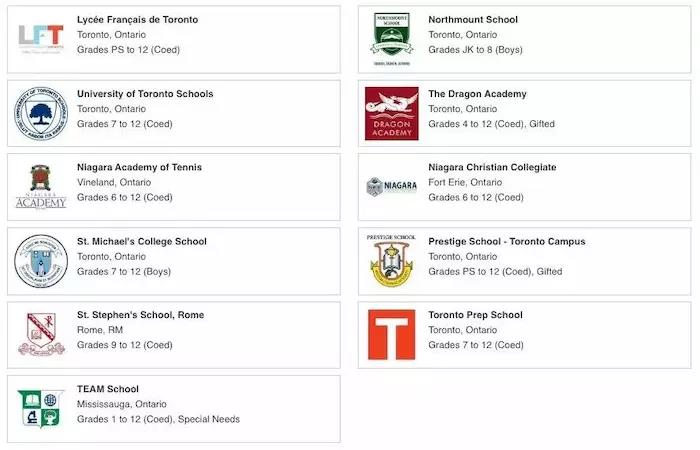Open the Lycée Français de Toronto title link
Screen dimensions: 700x450
point(138,20)
